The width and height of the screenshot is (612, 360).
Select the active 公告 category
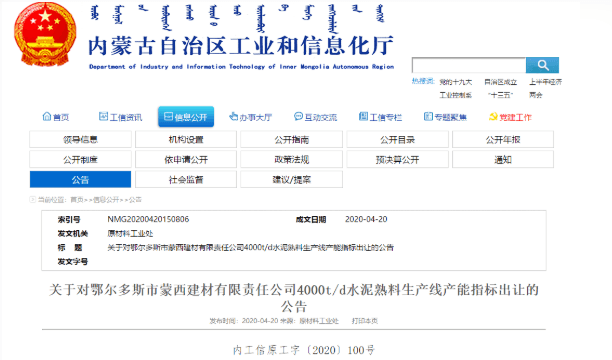80,180
